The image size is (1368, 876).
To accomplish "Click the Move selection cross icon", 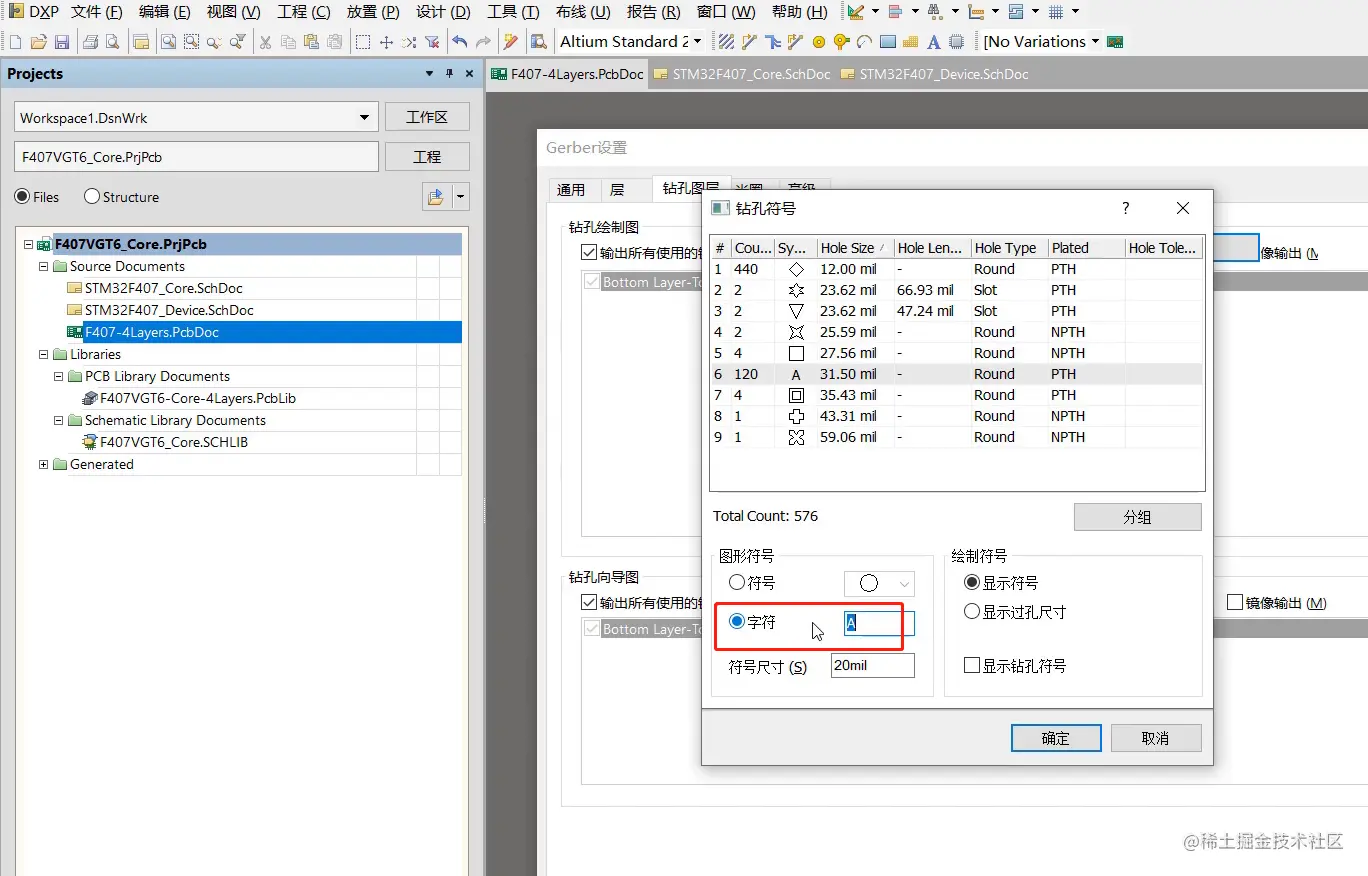I will (x=386, y=42).
